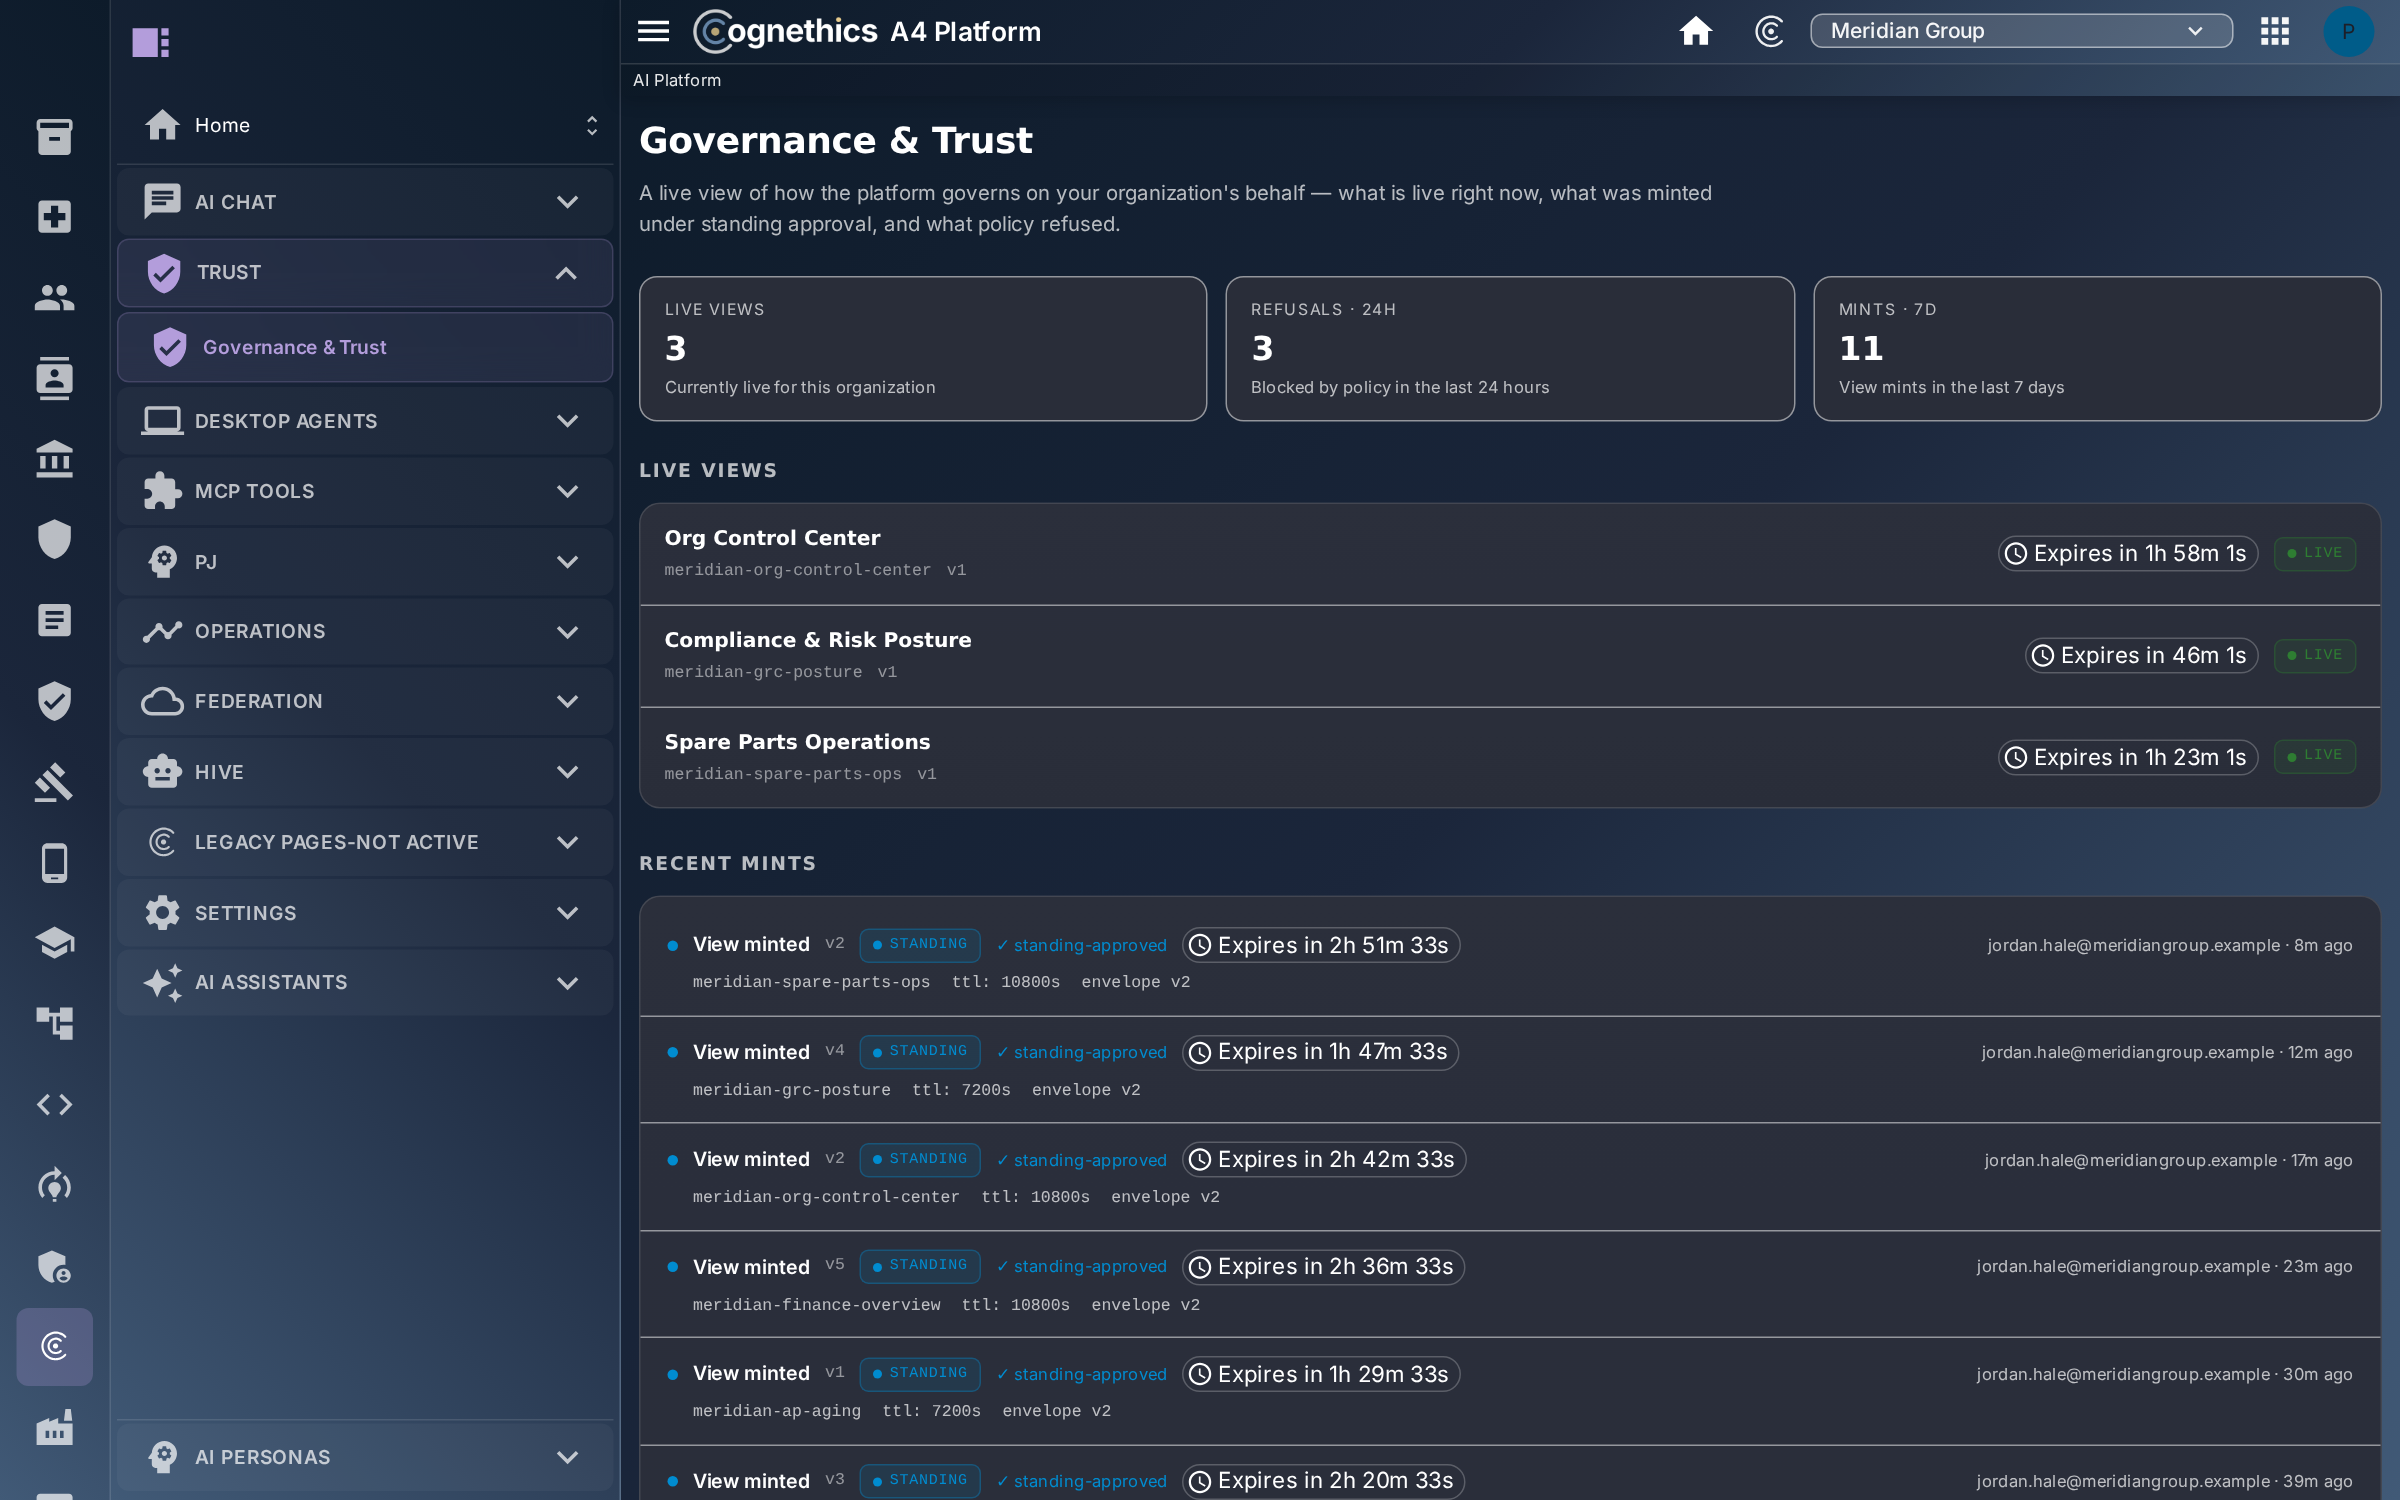Open the apps grid icon

click(x=2274, y=31)
